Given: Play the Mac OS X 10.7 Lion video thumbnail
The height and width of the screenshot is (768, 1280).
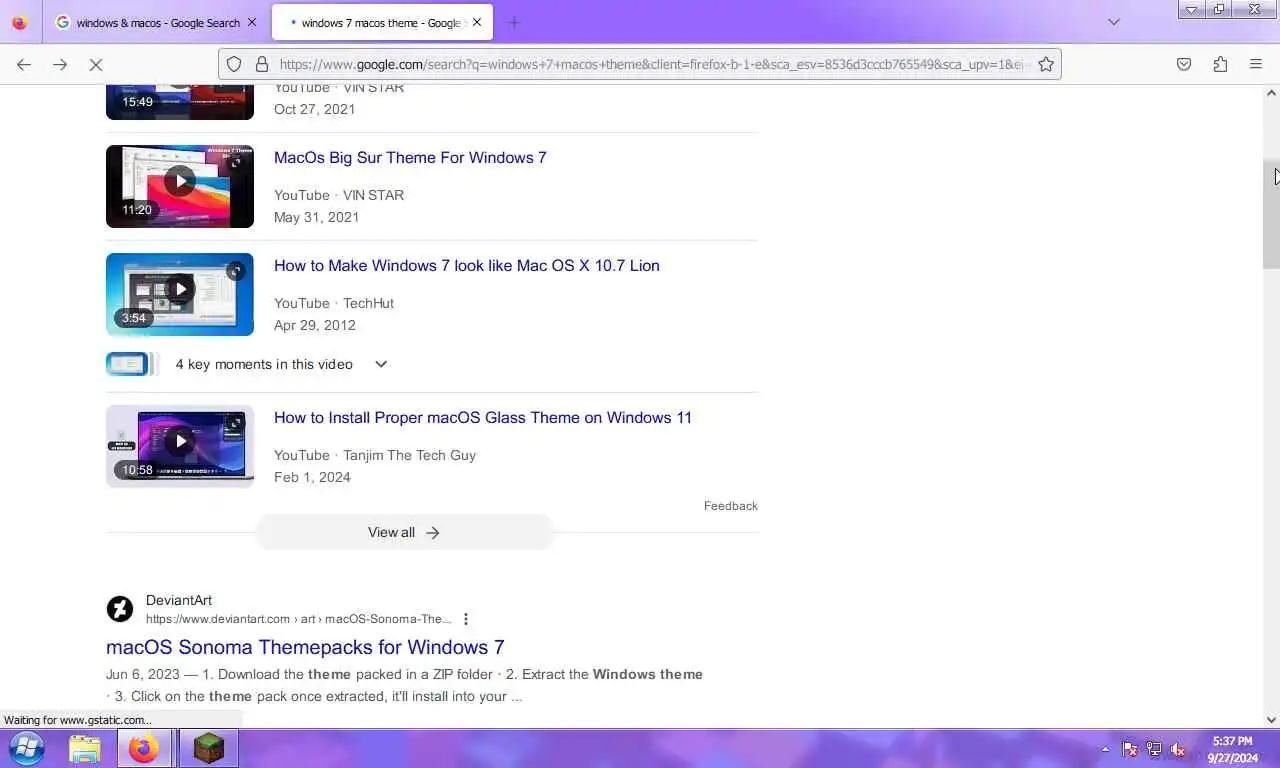Looking at the screenshot, I should [x=180, y=294].
